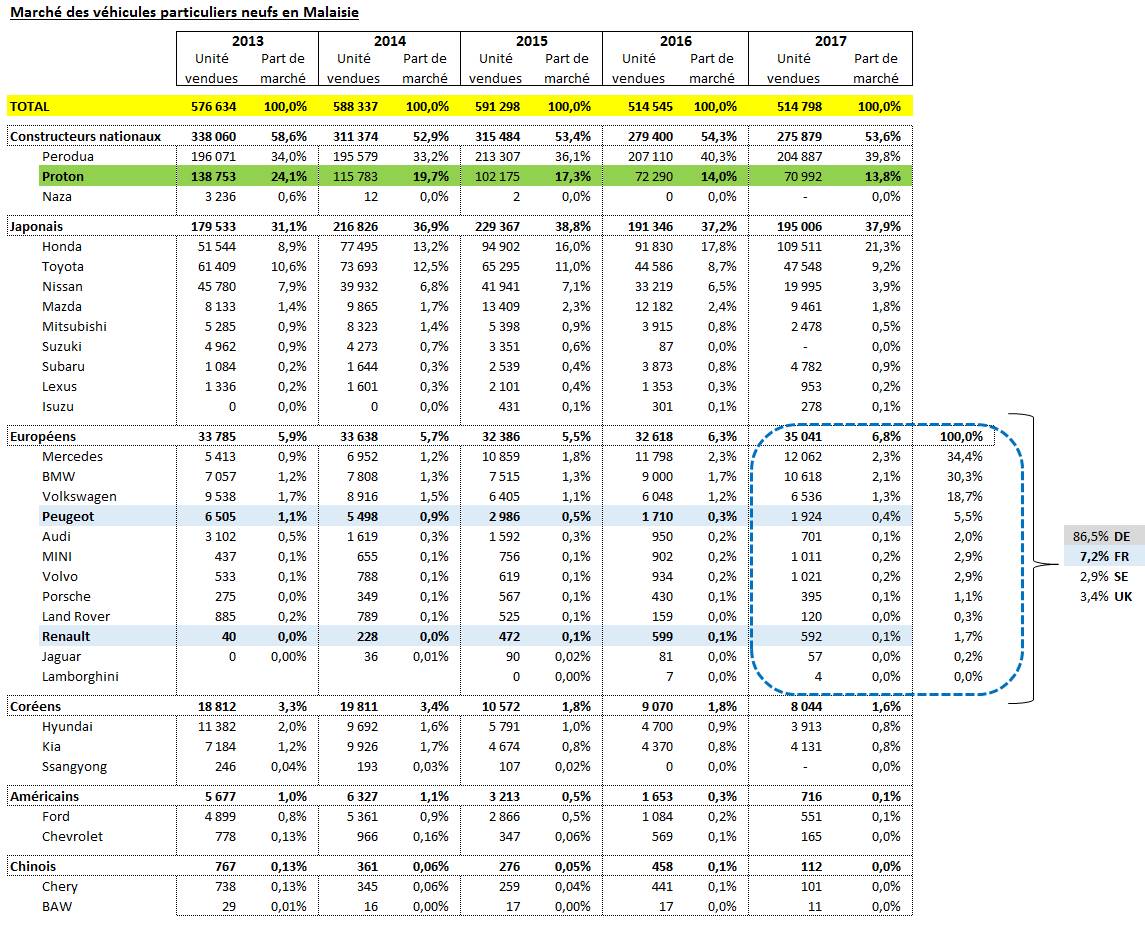Select Perodua 2016 share 40,3%
Image resolution: width=1145 pixels, height=926 pixels.
pos(719,156)
